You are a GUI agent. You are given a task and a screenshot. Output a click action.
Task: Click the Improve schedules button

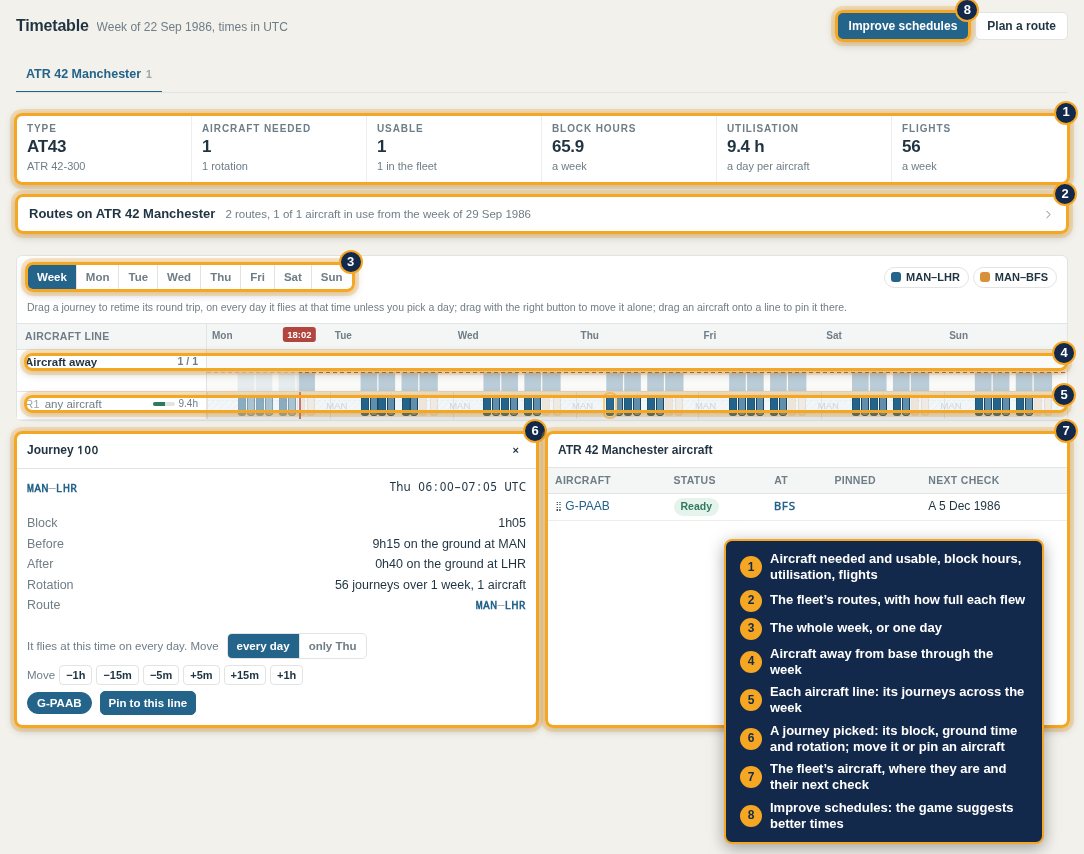click(x=902, y=26)
